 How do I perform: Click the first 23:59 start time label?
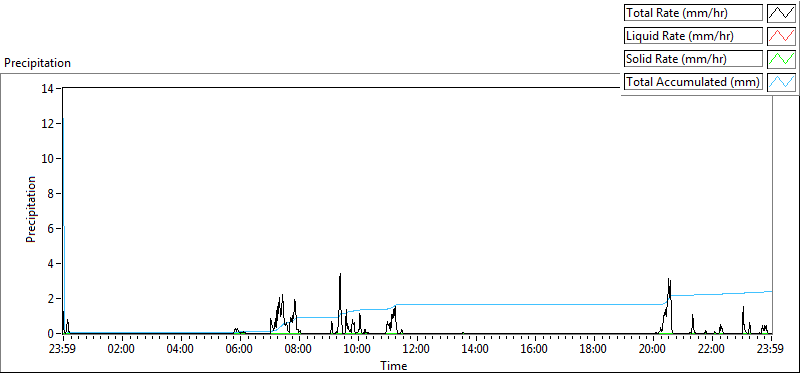(x=63, y=350)
